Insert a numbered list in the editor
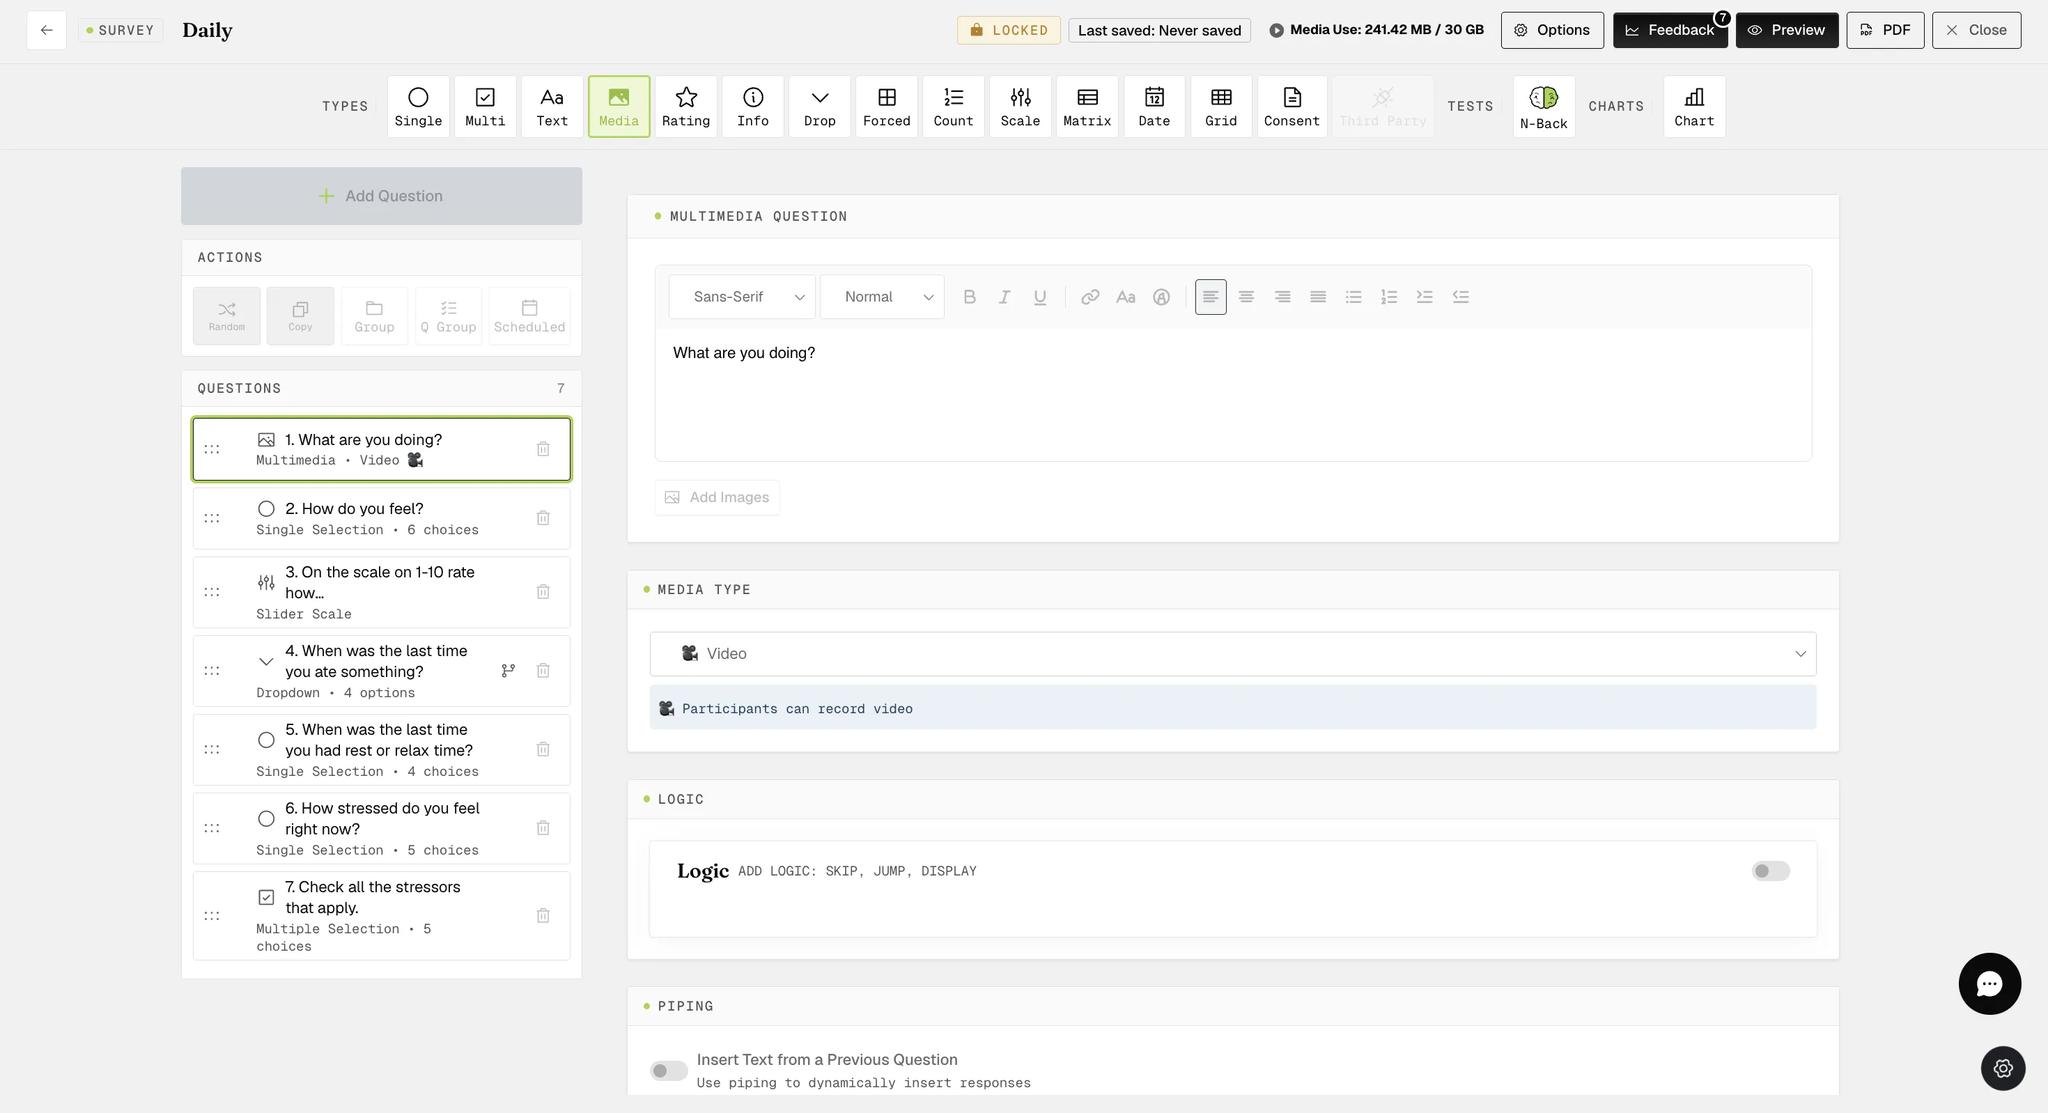 (x=1389, y=297)
